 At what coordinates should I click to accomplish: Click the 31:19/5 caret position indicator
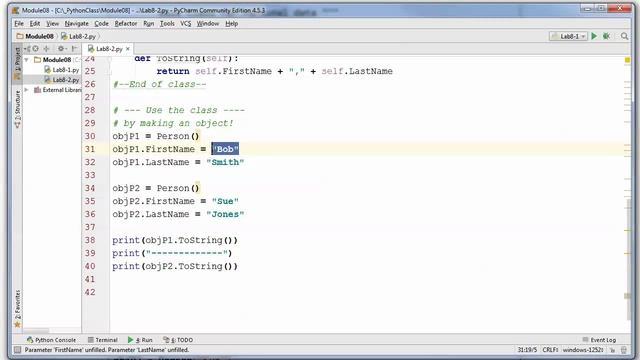point(527,350)
